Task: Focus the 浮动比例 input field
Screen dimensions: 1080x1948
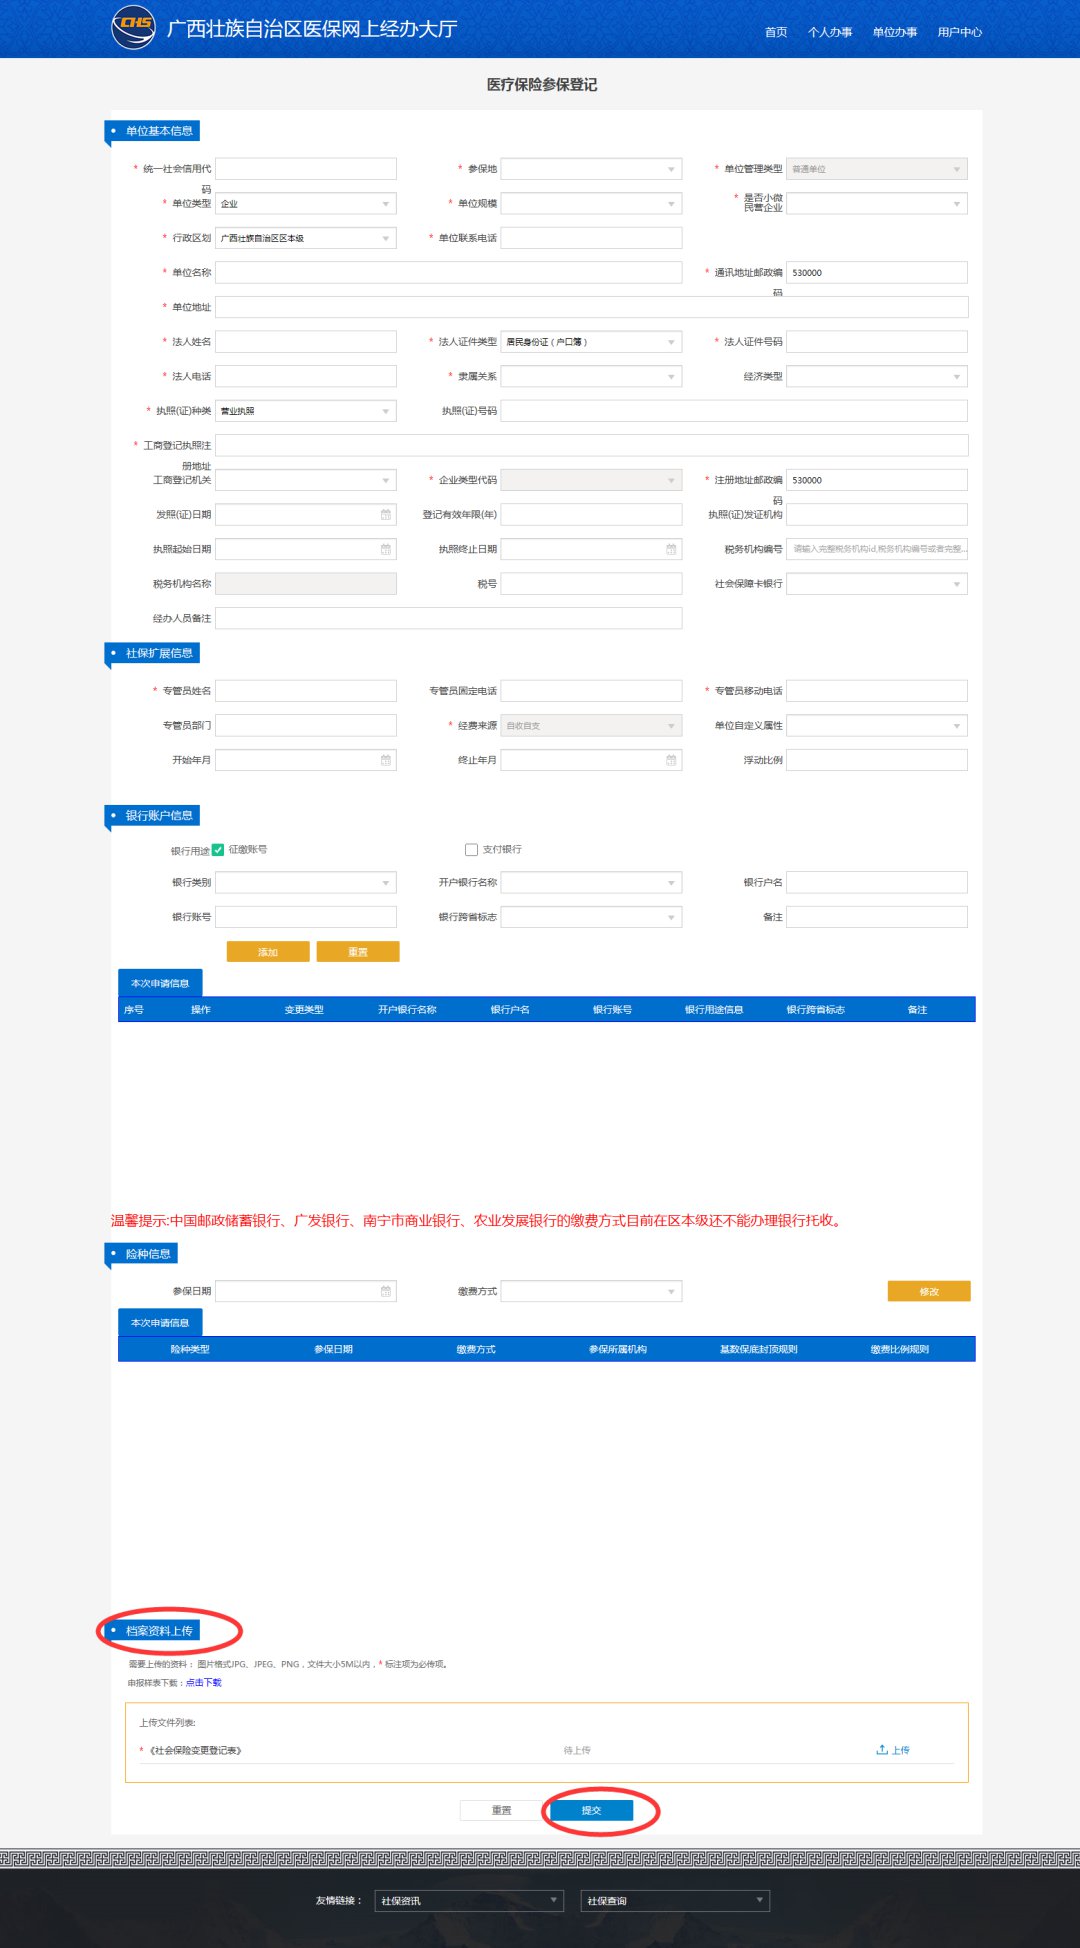Action: (x=877, y=760)
